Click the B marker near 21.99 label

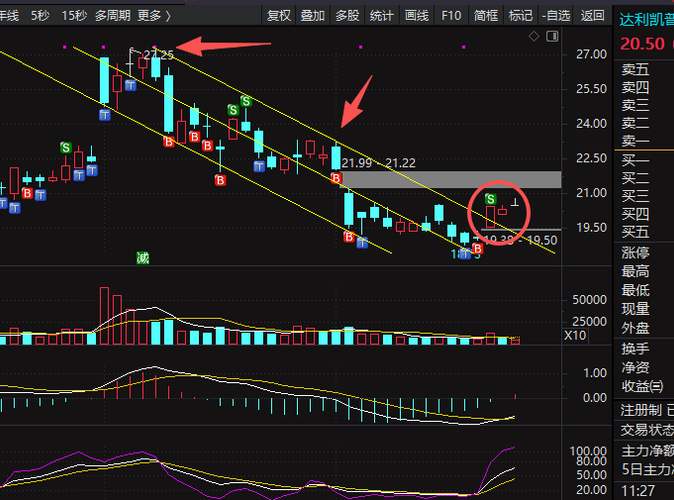coord(336,178)
